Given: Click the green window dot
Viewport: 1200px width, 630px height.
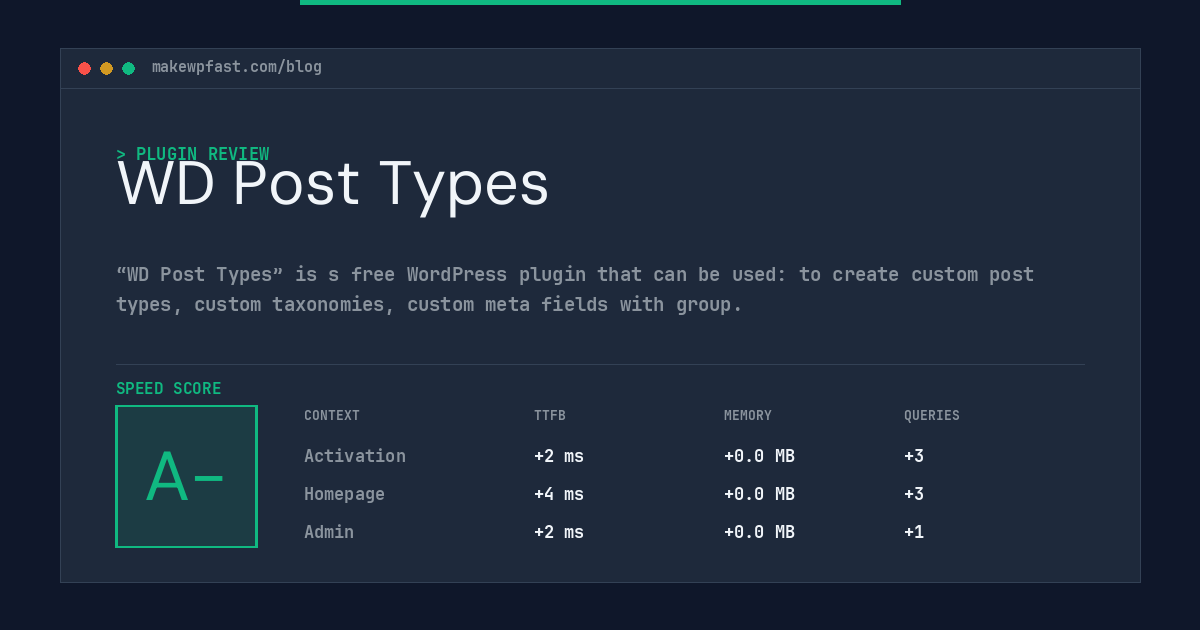Looking at the screenshot, I should coord(128,68).
